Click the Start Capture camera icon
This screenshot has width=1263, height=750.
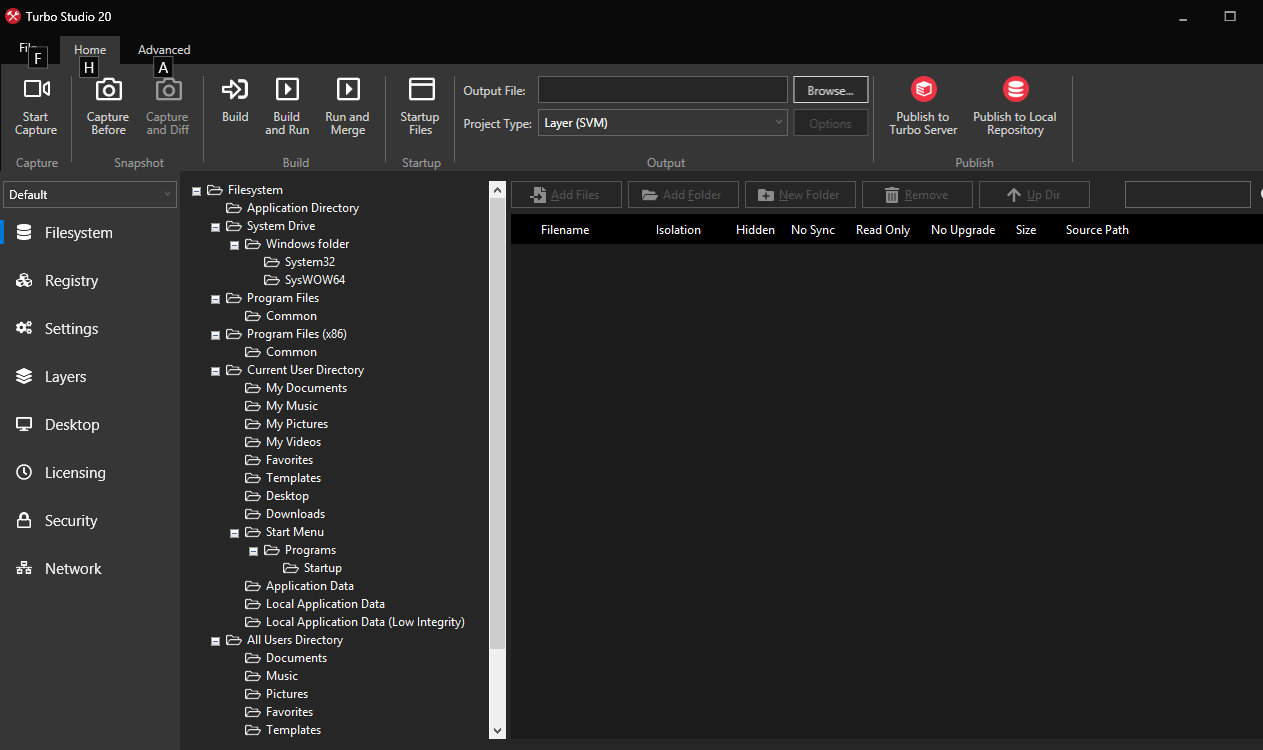(x=36, y=90)
